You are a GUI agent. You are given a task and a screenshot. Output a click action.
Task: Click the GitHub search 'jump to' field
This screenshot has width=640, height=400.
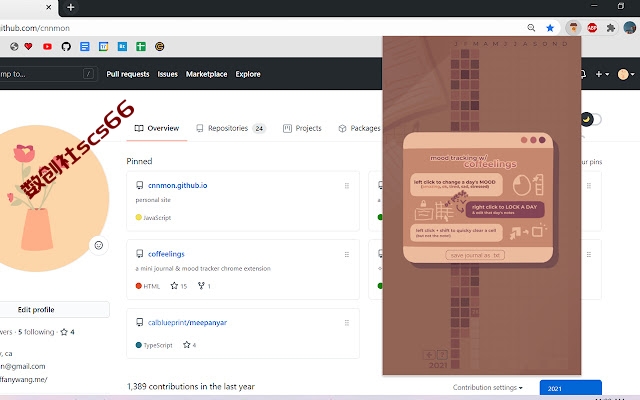[48, 74]
